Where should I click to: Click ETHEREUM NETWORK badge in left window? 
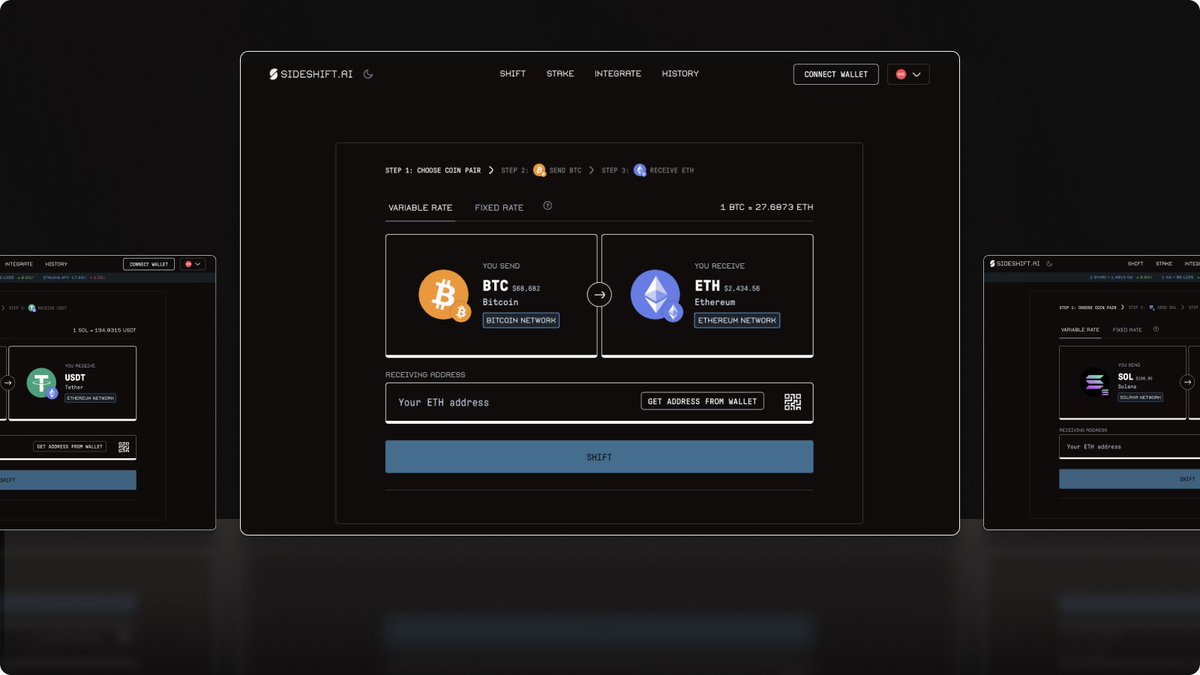pyautogui.click(x=91, y=398)
